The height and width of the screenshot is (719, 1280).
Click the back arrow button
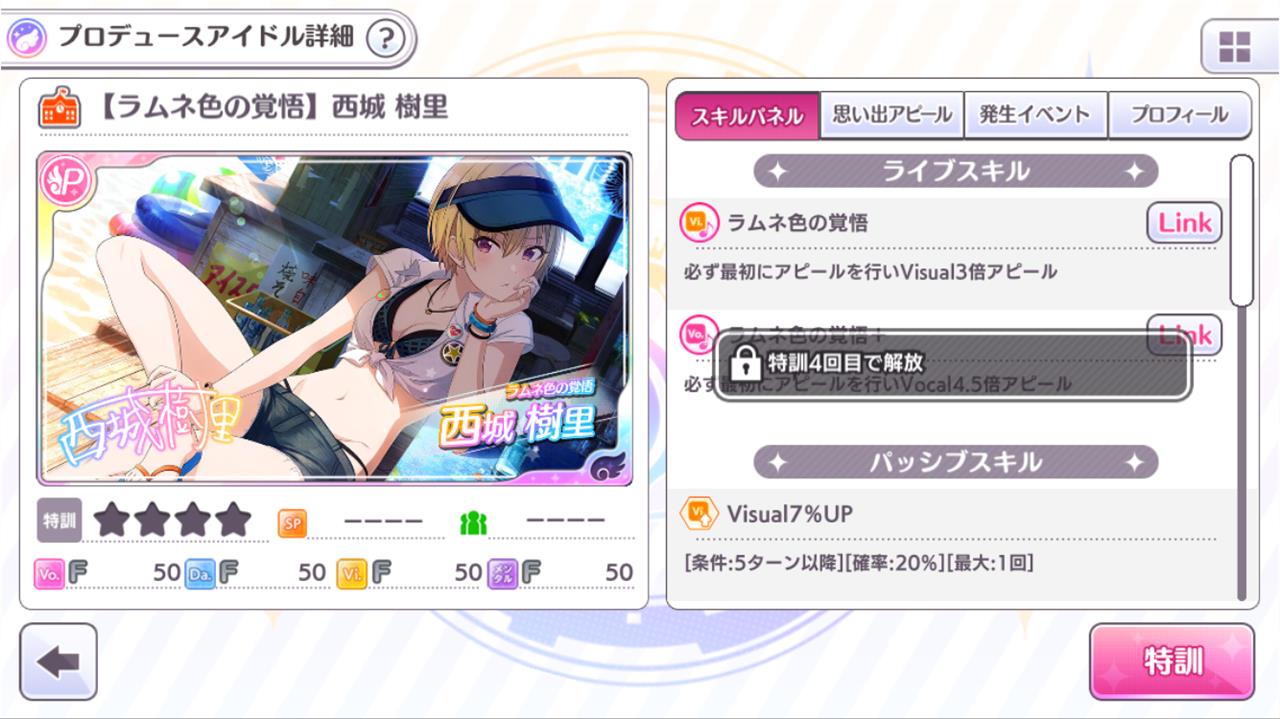pyautogui.click(x=58, y=661)
